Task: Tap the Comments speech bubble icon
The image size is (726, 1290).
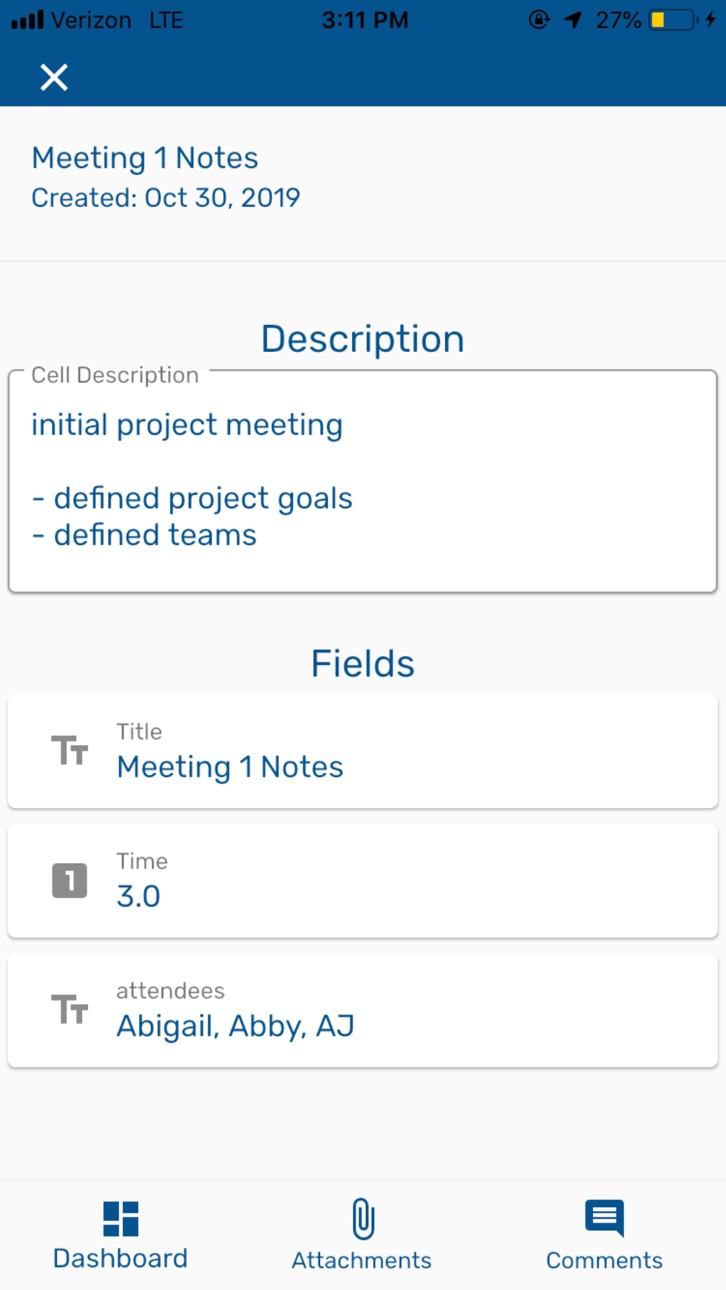Action: 604,1218
